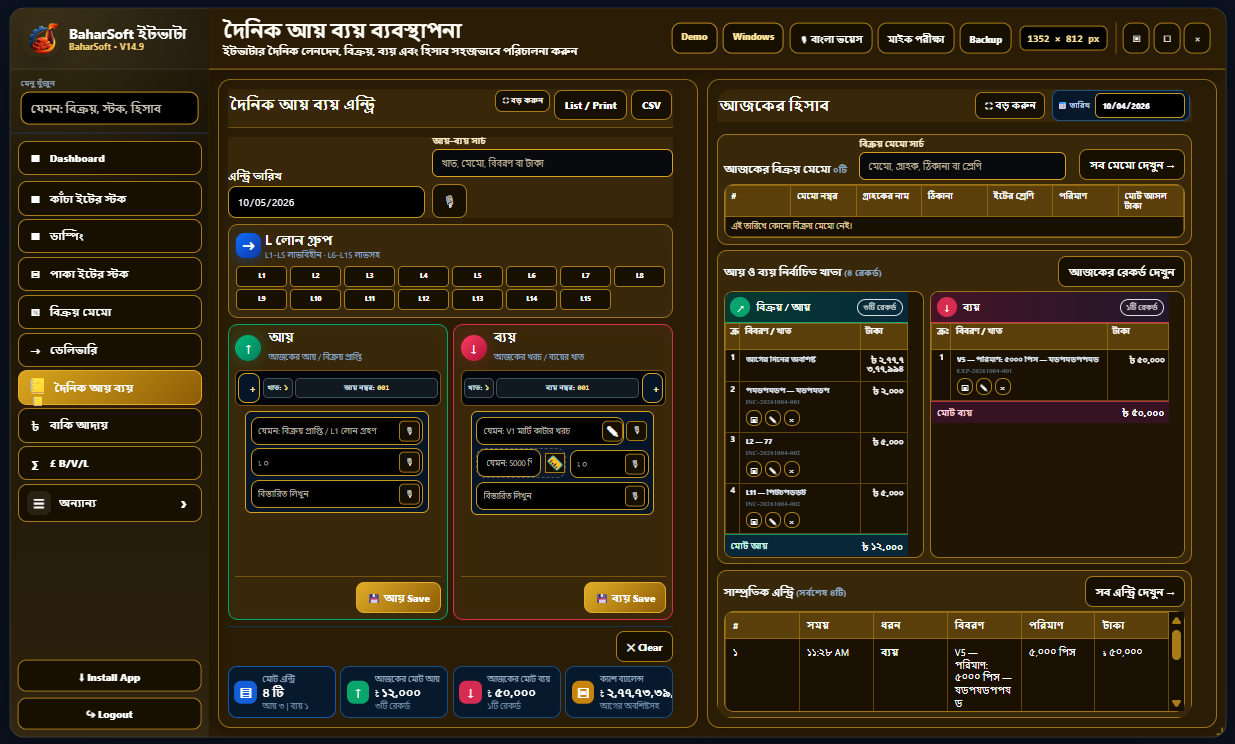
Task: Click the plus button in the আয় entry panel
Action: (x=249, y=388)
